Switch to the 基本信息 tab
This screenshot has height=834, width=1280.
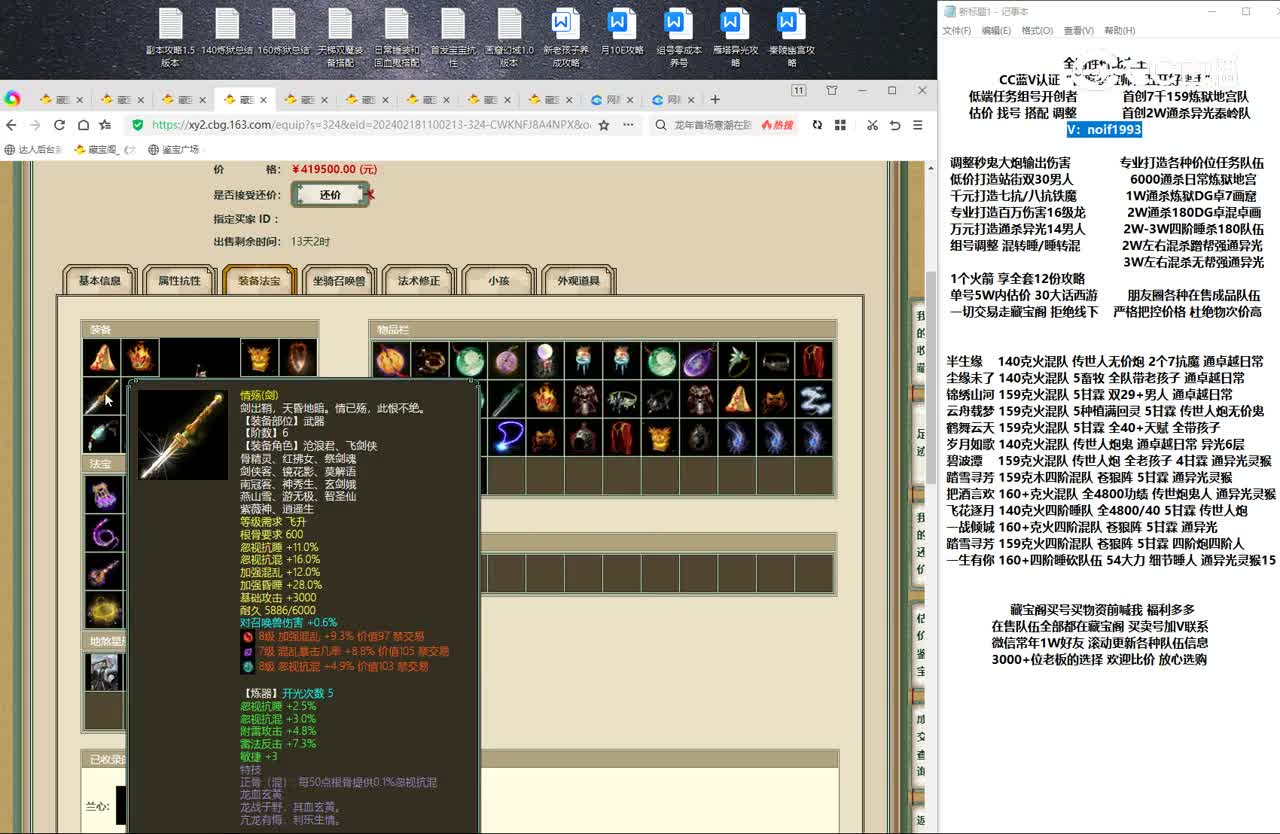tap(100, 281)
